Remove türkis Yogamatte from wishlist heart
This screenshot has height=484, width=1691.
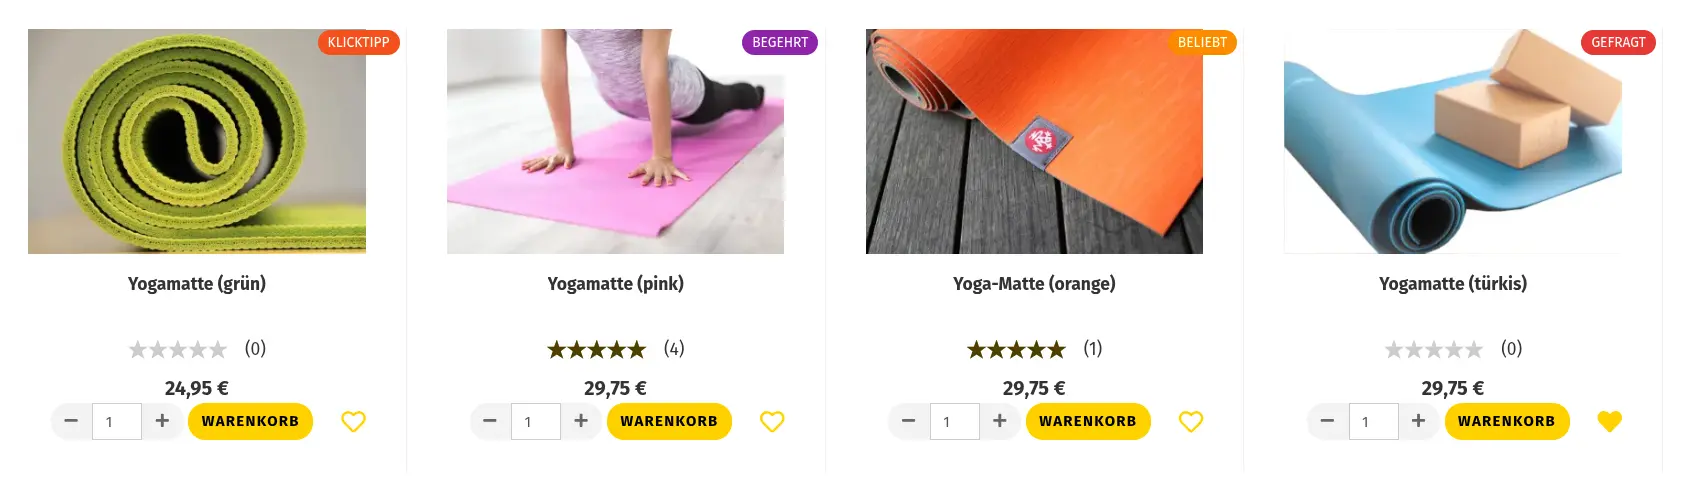[1609, 422]
